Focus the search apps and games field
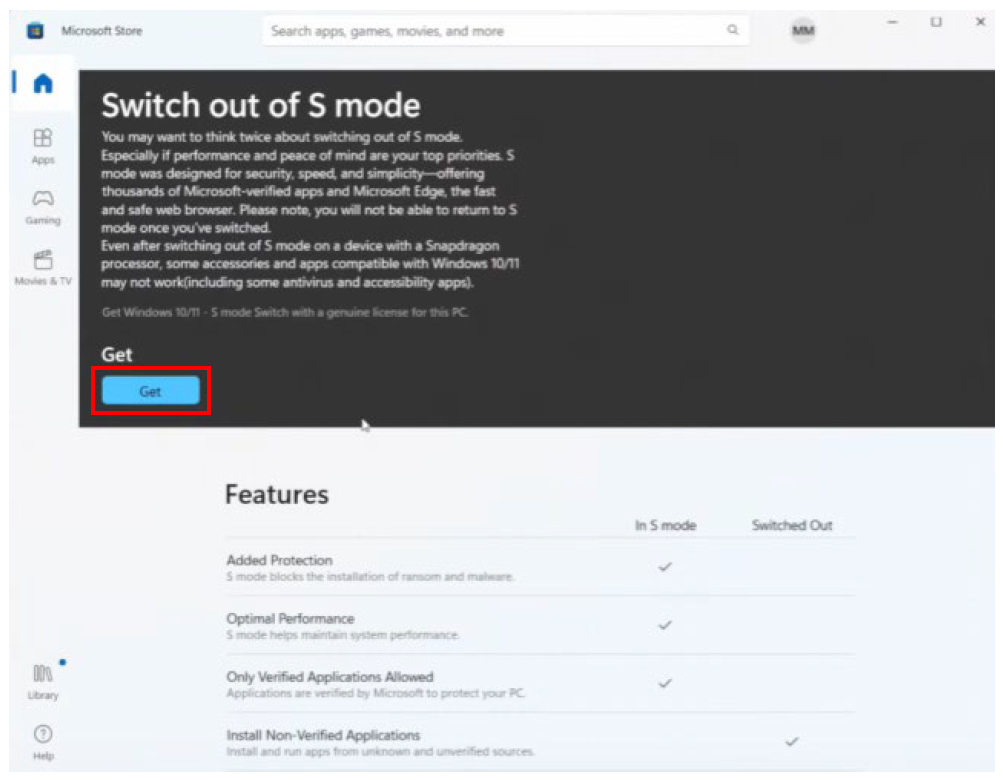Viewport: 1003px width, 780px height. click(490, 31)
